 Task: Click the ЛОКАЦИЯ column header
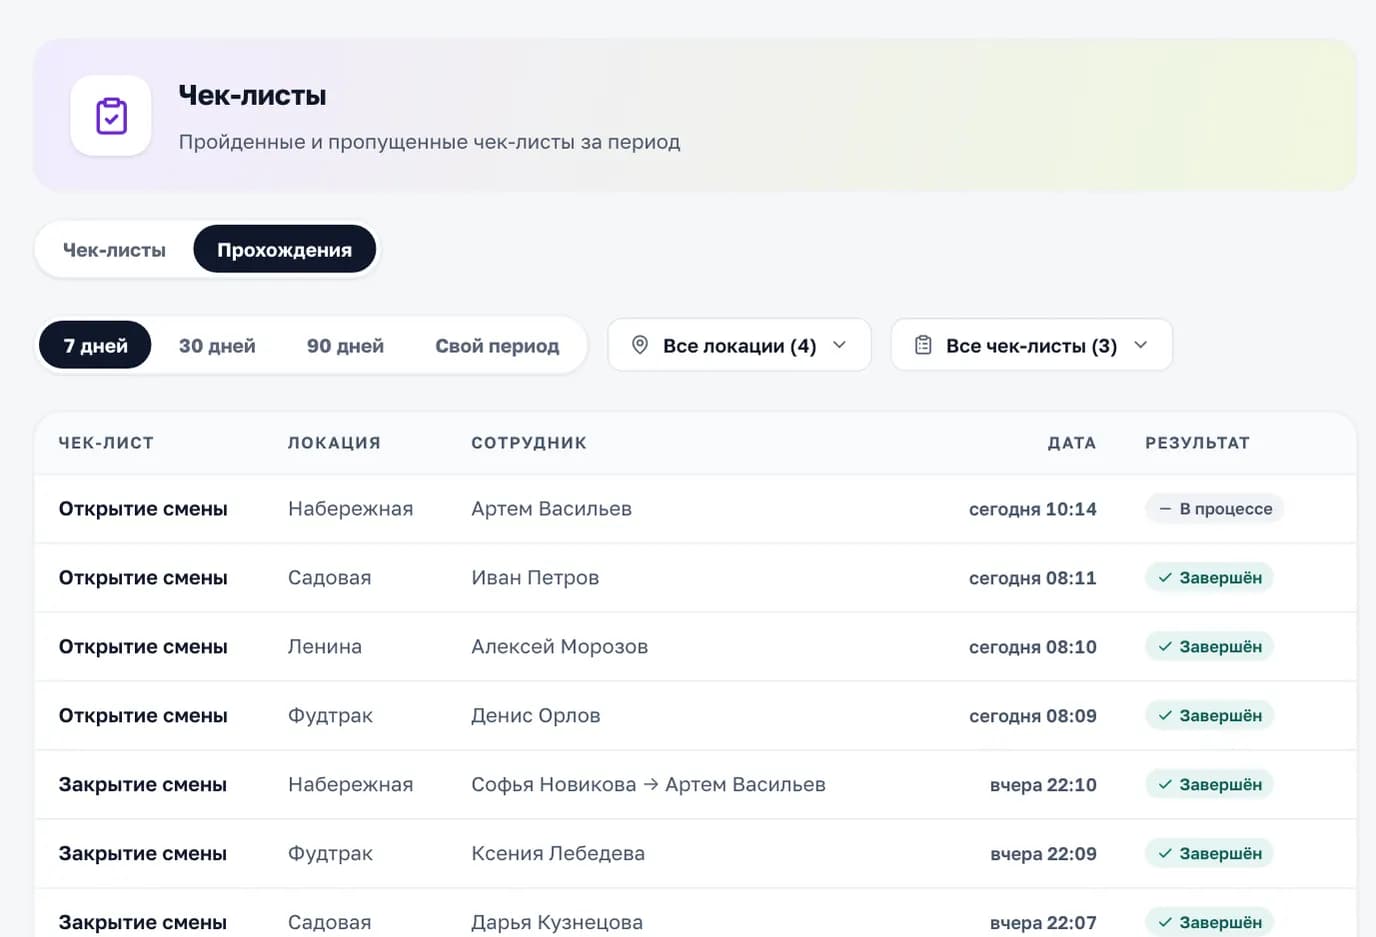point(334,443)
